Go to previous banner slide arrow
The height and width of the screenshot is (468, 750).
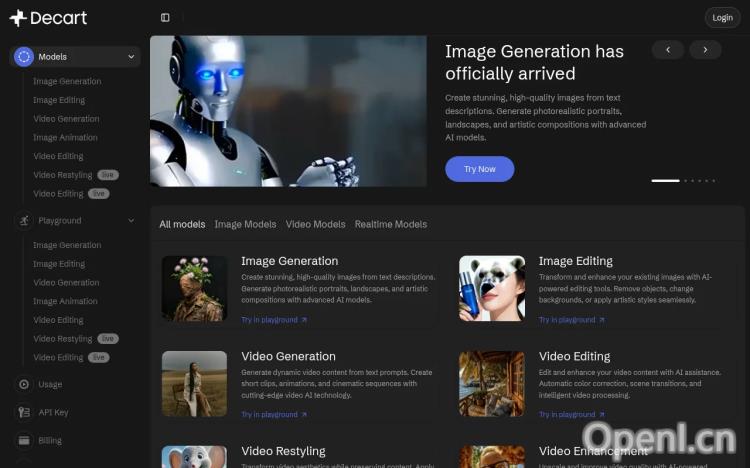click(x=668, y=49)
